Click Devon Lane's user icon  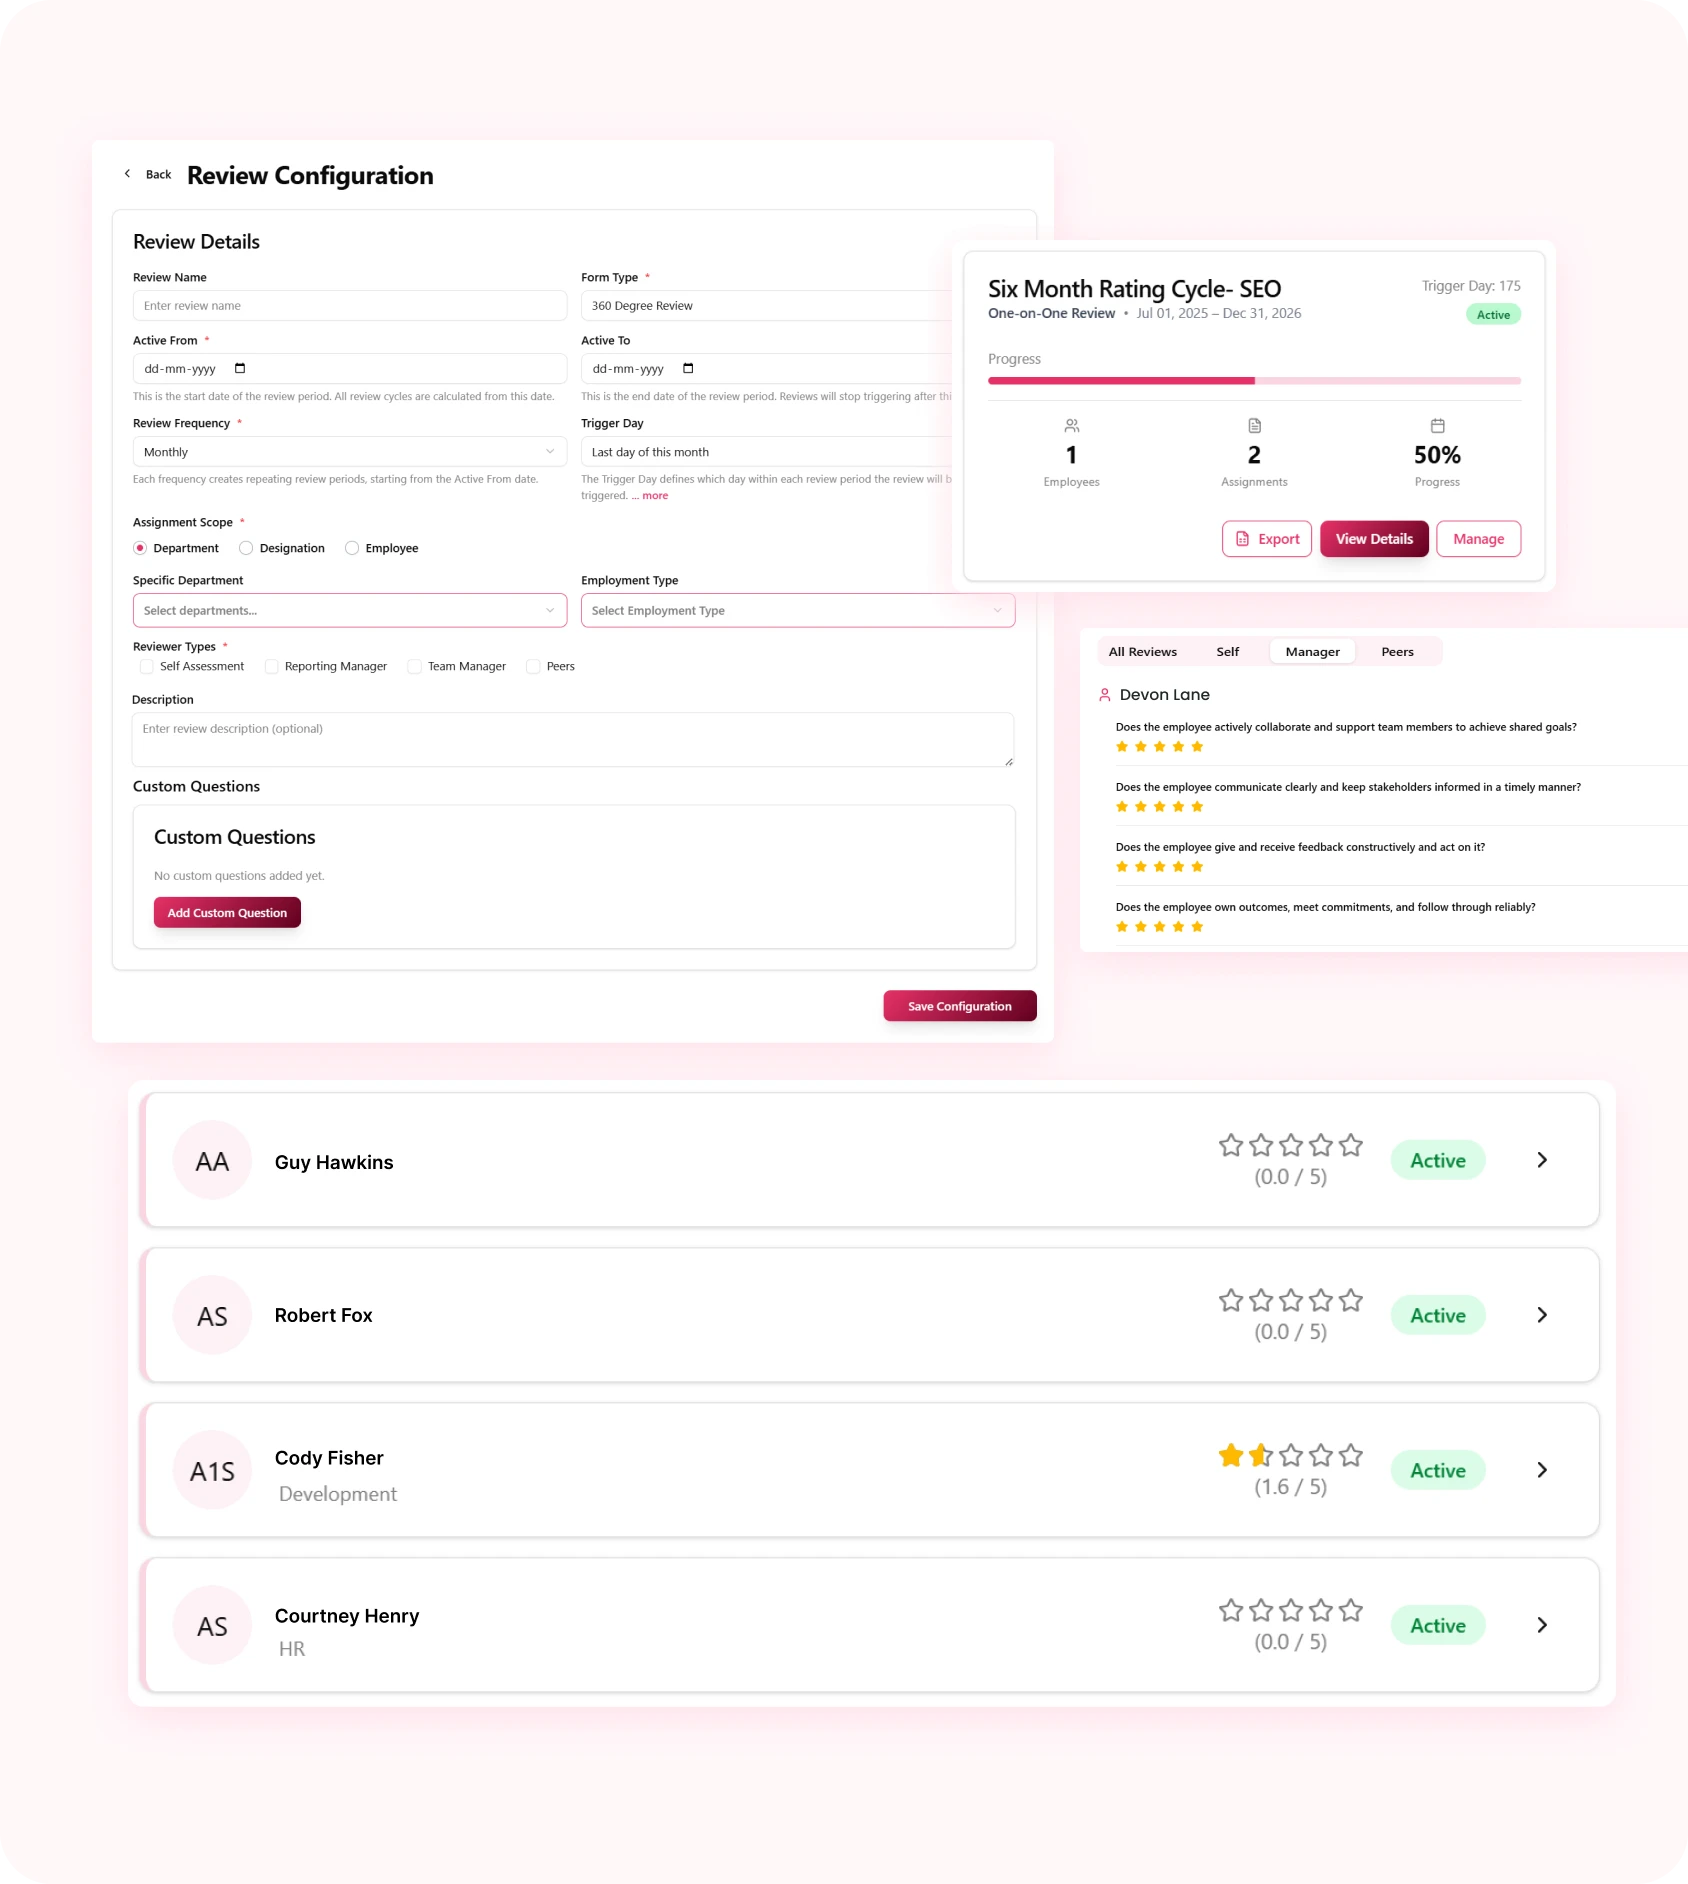(1105, 694)
